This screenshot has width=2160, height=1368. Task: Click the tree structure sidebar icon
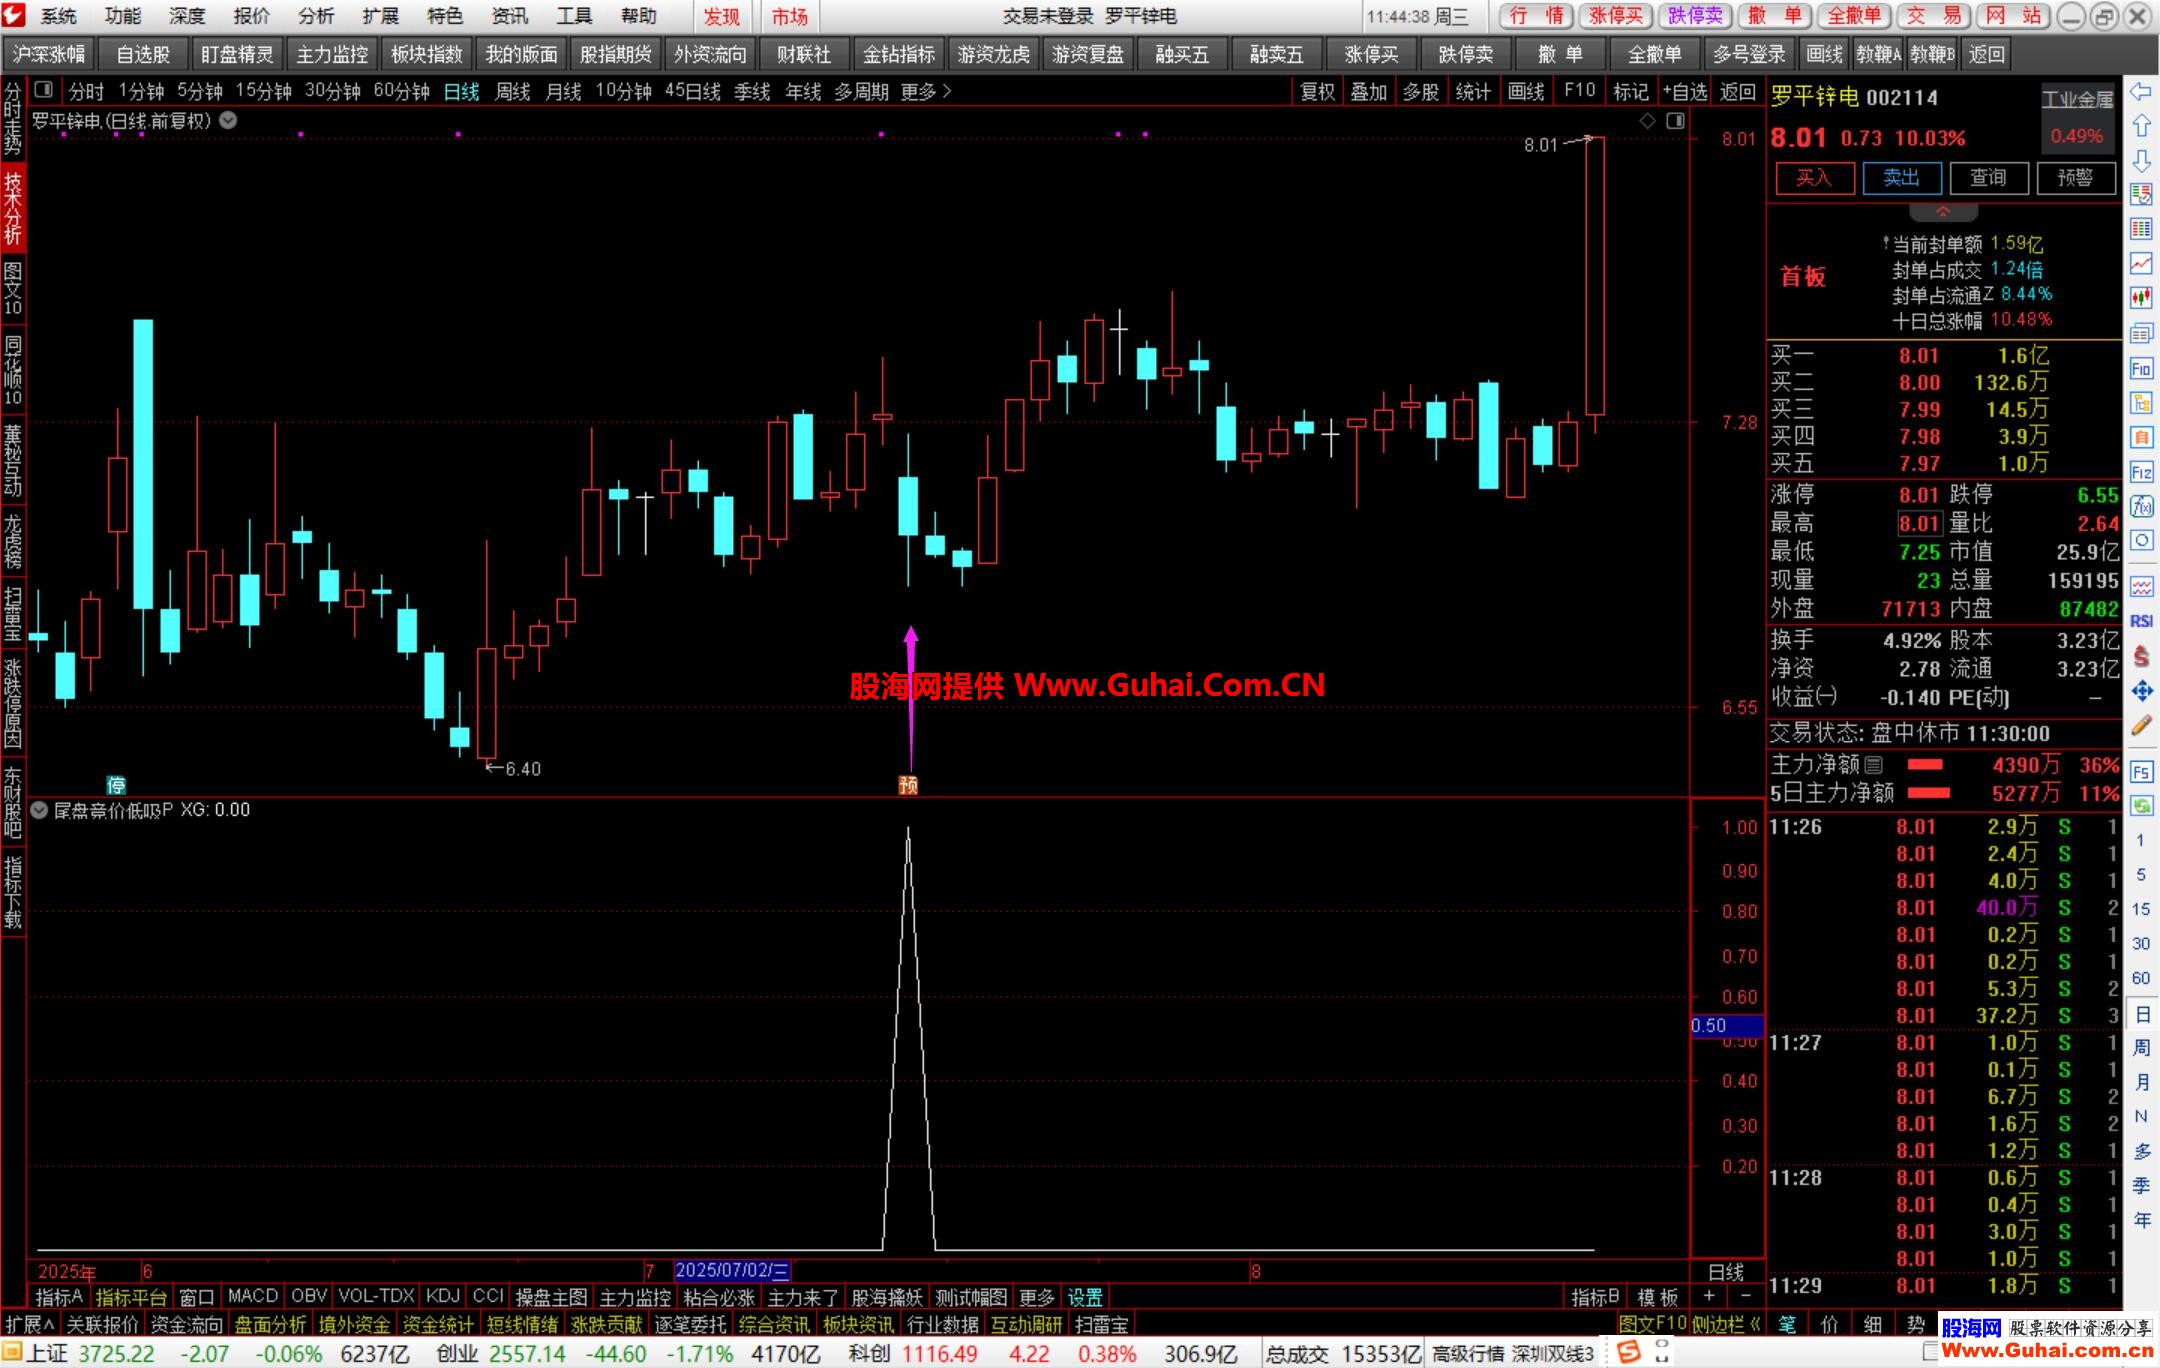(2141, 403)
